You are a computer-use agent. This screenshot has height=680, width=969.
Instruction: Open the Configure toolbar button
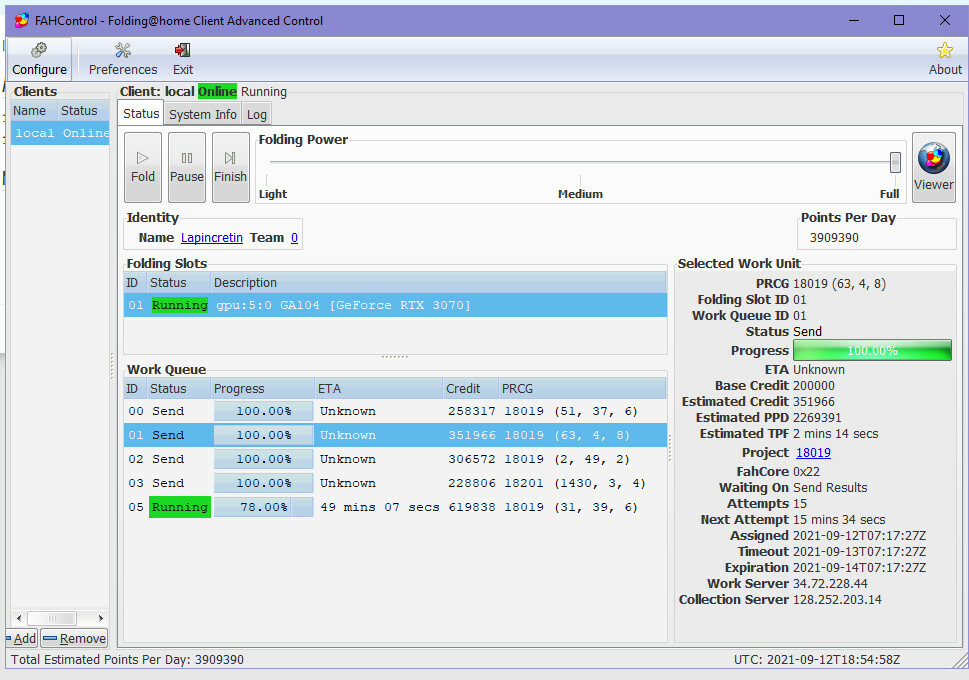coord(40,59)
